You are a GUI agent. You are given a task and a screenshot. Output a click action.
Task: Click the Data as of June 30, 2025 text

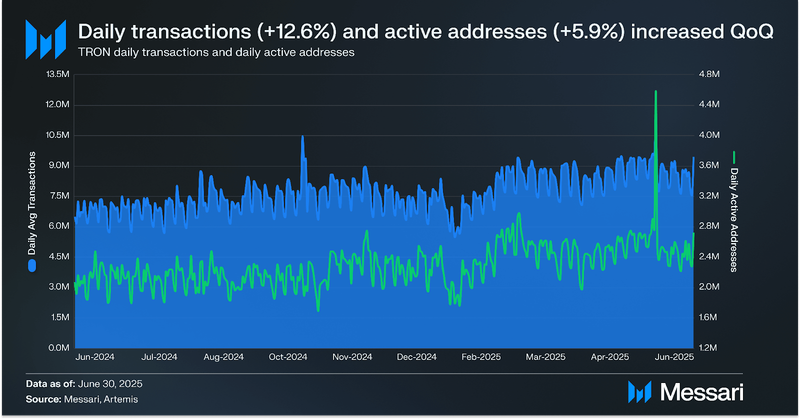coord(84,384)
